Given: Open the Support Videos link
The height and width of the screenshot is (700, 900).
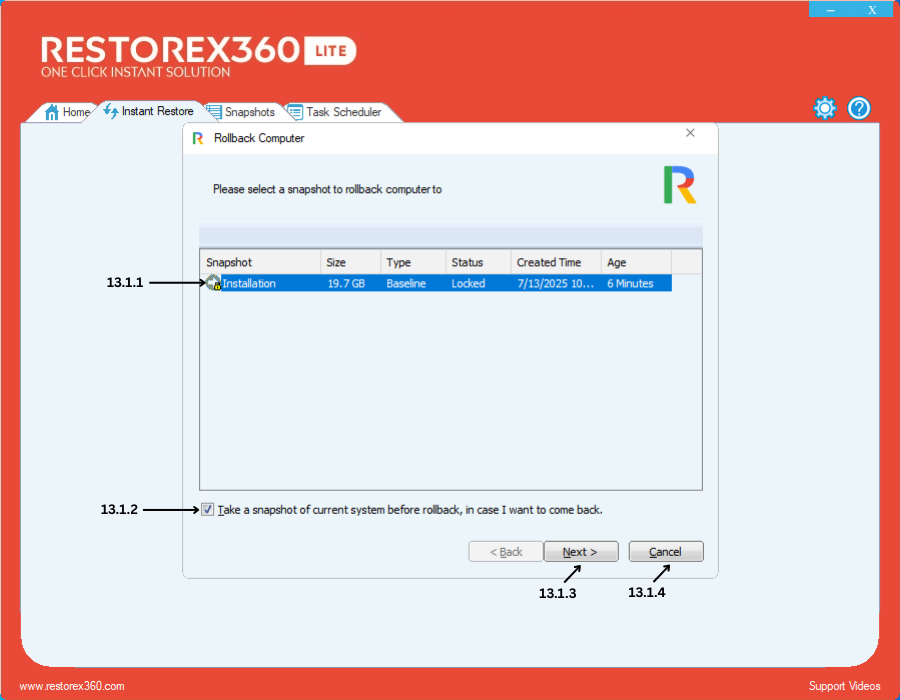Looking at the screenshot, I should (844, 686).
